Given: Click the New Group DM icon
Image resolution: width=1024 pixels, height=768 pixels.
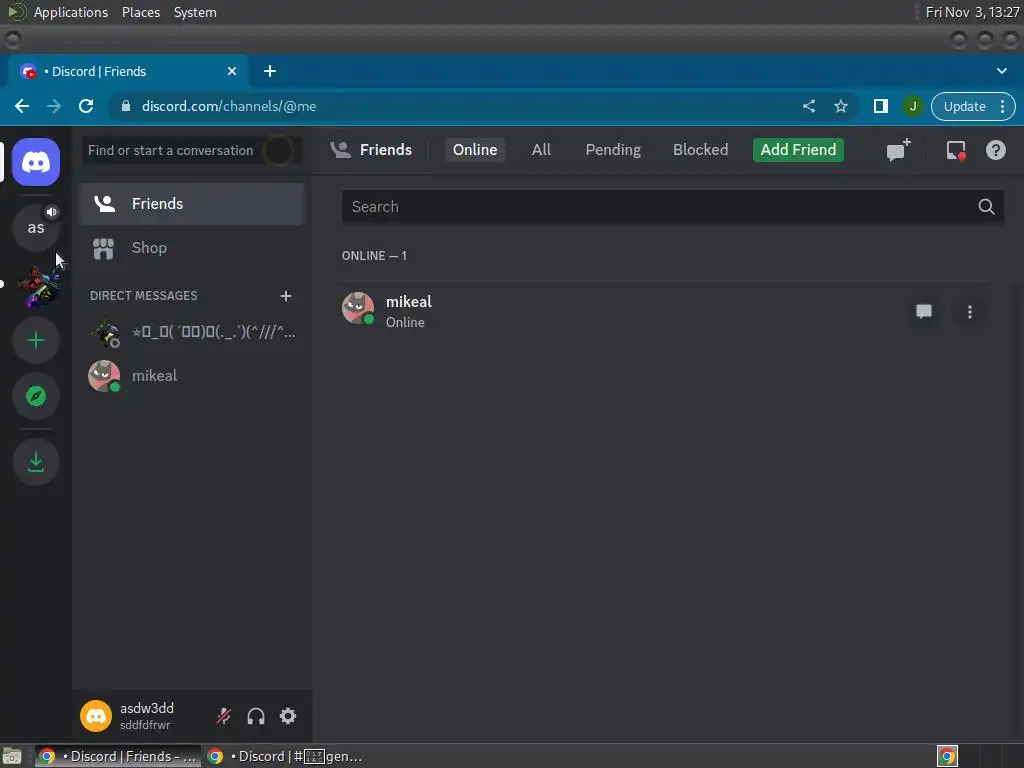Looking at the screenshot, I should [x=898, y=150].
